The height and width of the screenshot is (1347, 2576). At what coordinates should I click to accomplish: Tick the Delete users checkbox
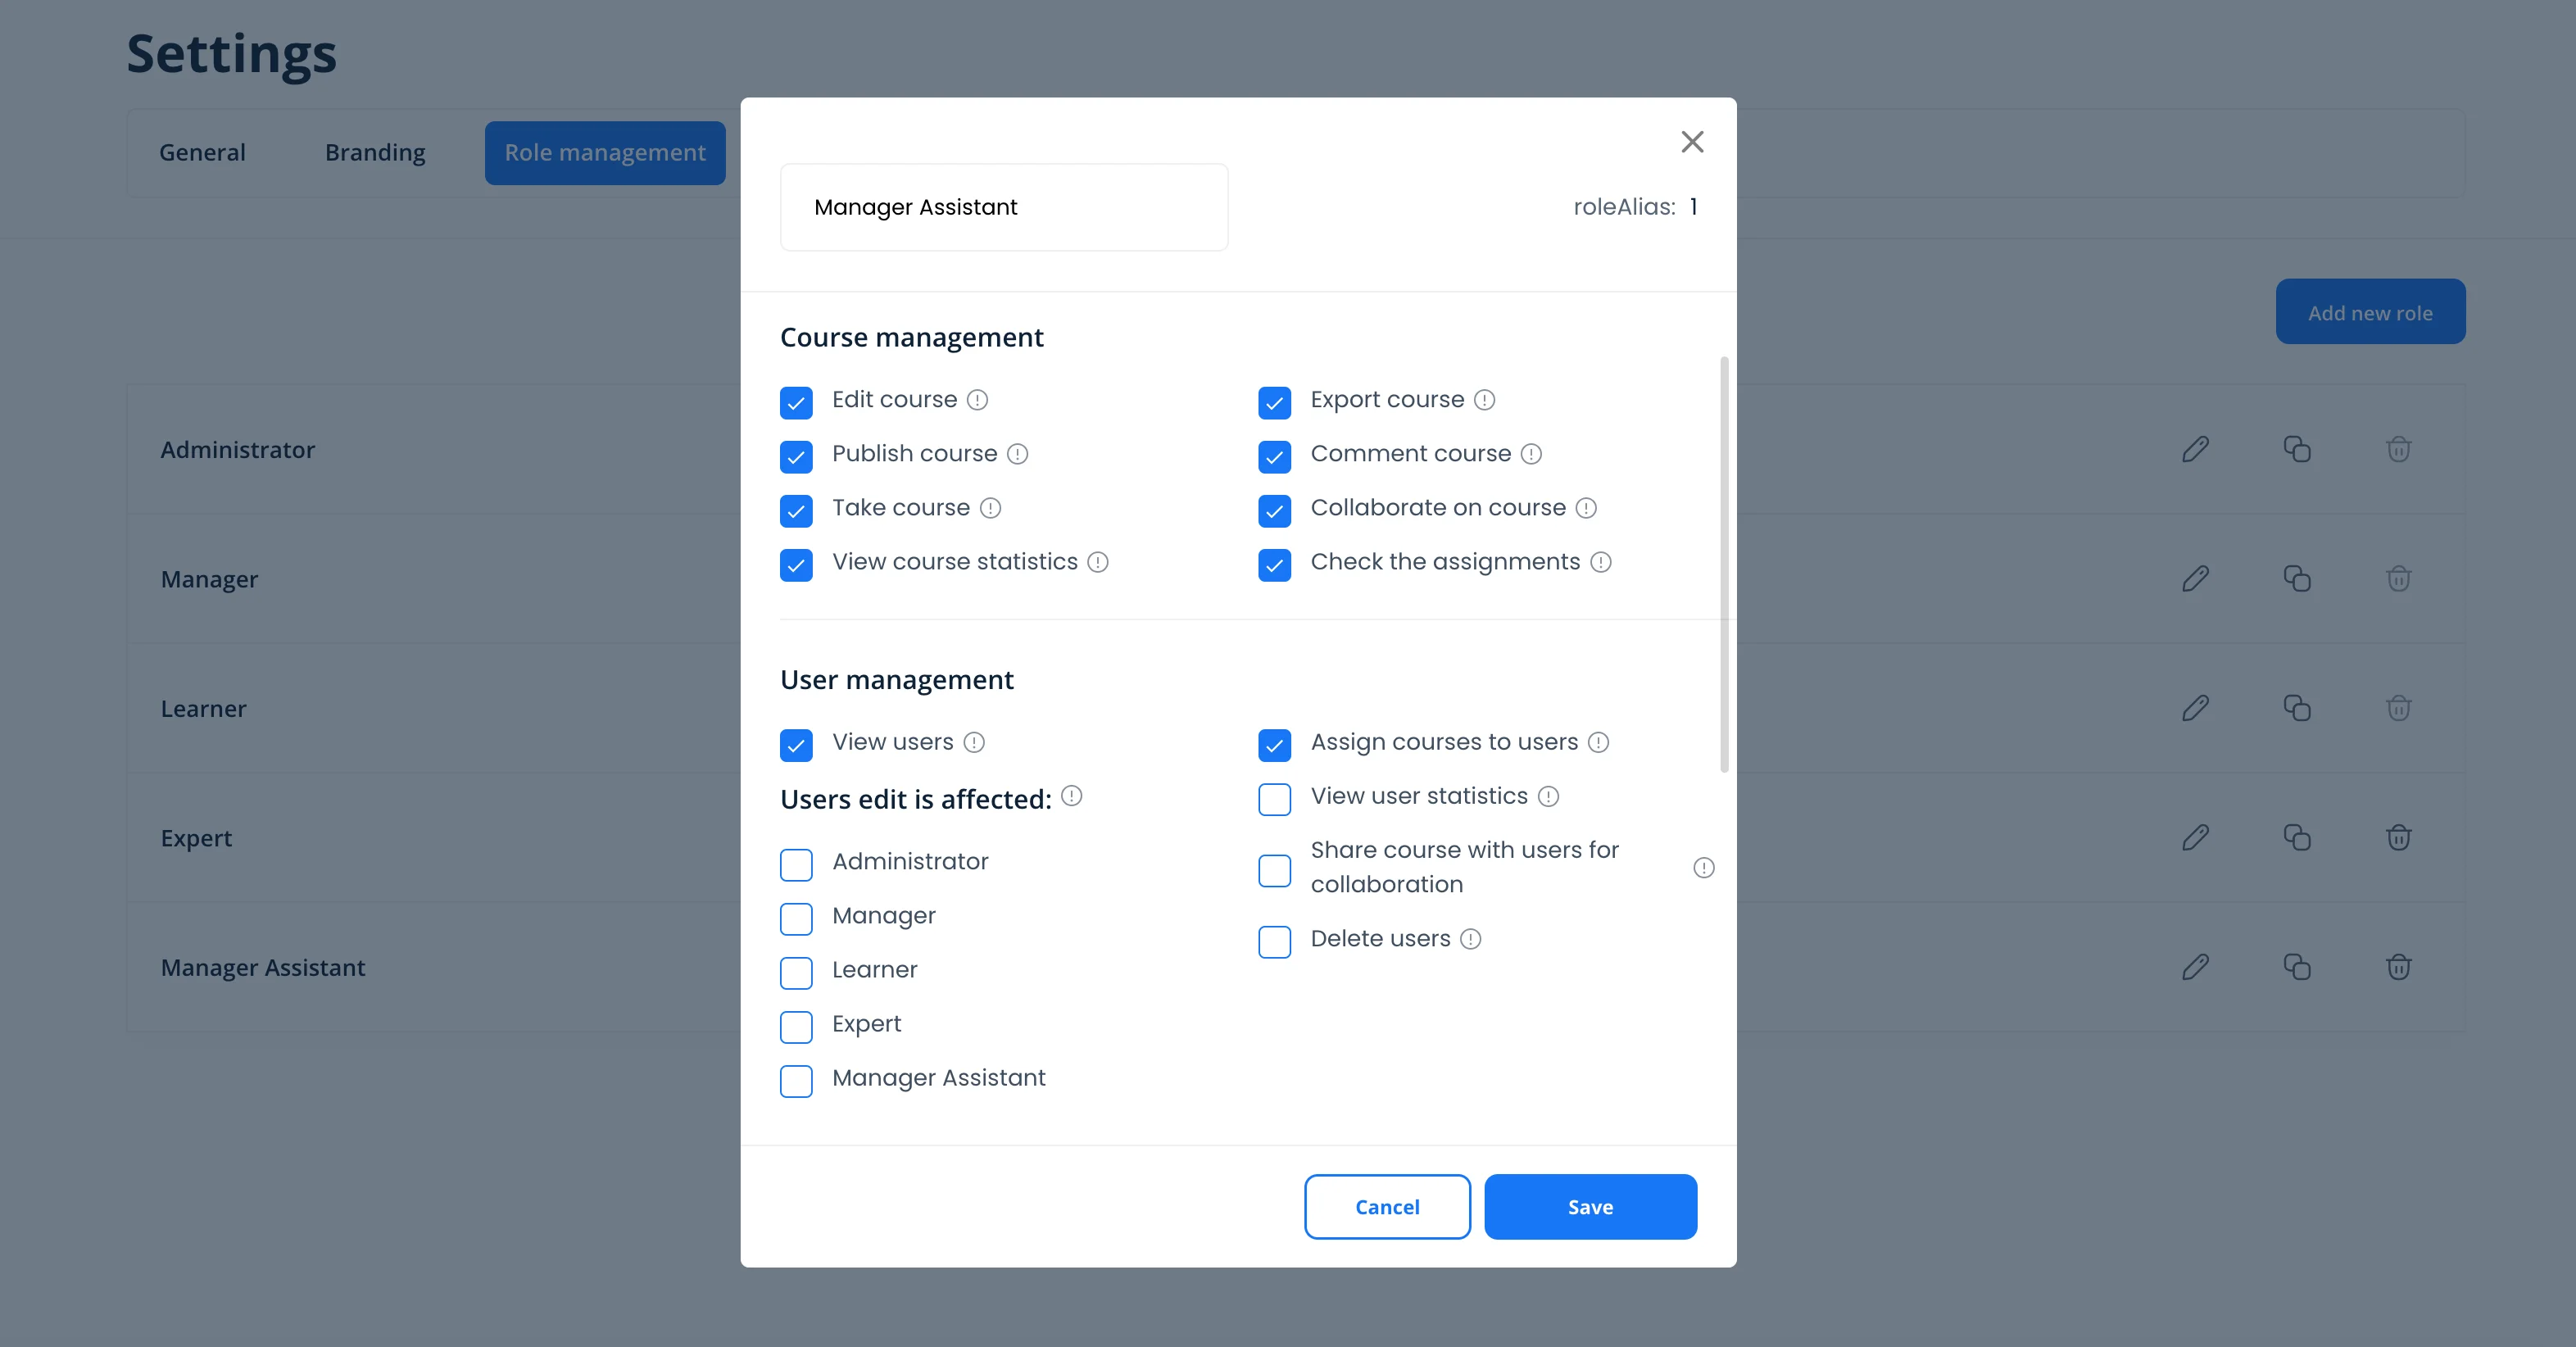(x=1274, y=942)
